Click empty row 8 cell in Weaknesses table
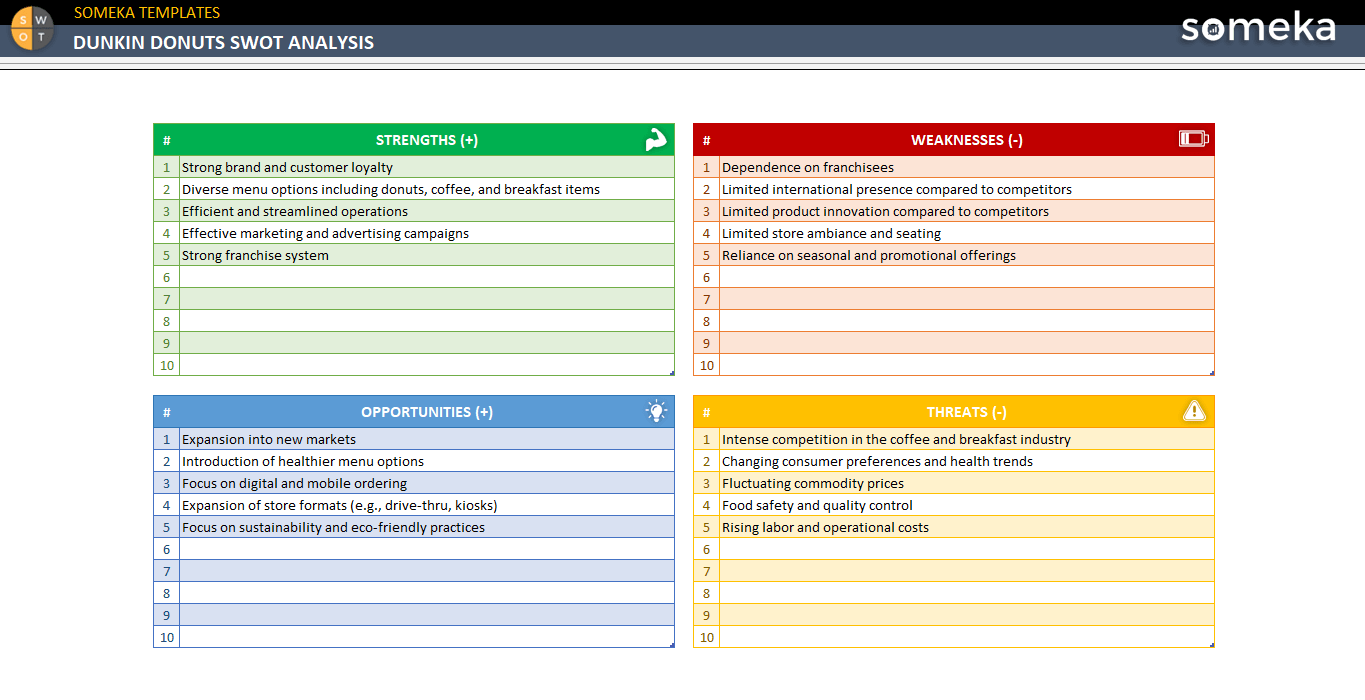 click(967, 321)
